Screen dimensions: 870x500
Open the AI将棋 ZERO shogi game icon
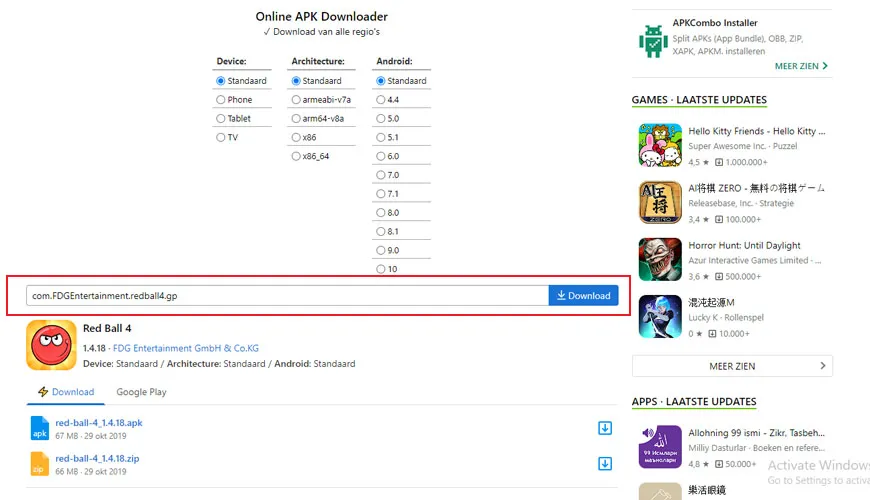[x=660, y=202]
